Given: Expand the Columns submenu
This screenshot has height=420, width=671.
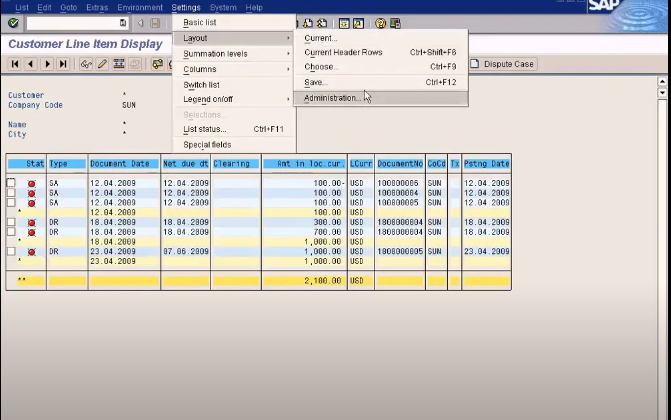Looking at the screenshot, I should 234,69.
